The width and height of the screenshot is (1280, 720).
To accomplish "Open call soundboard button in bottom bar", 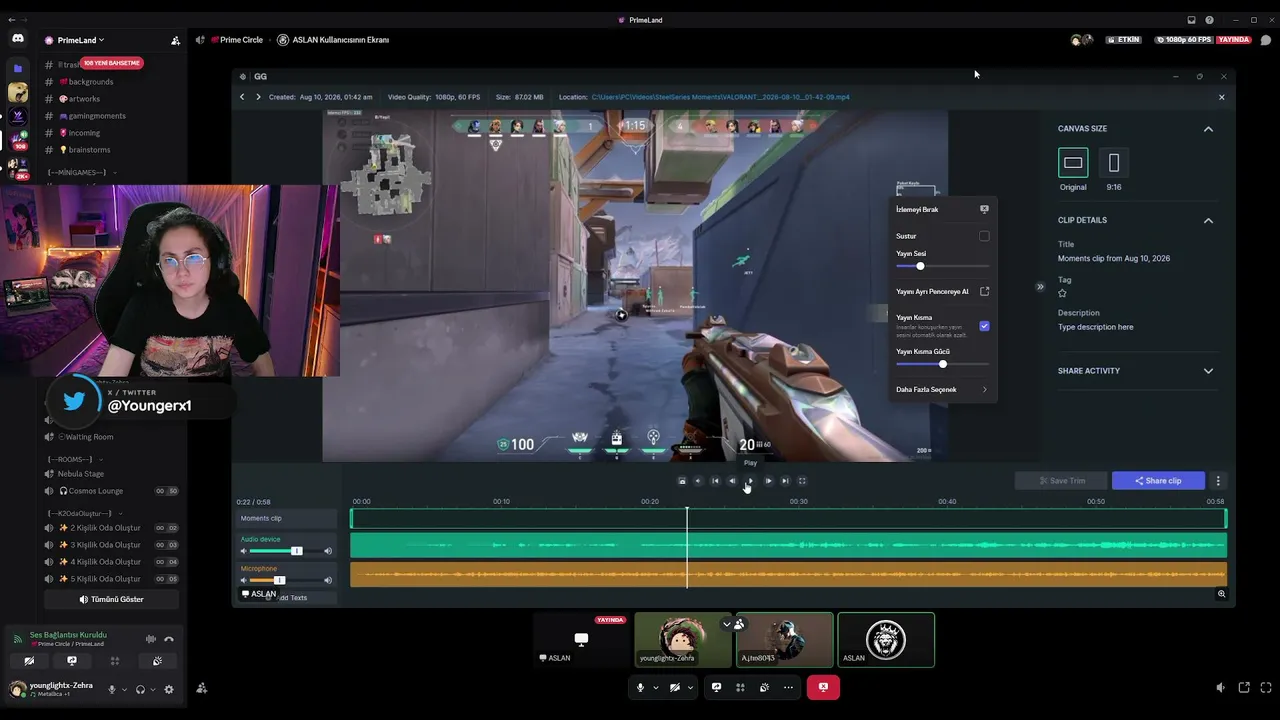I will [x=764, y=687].
